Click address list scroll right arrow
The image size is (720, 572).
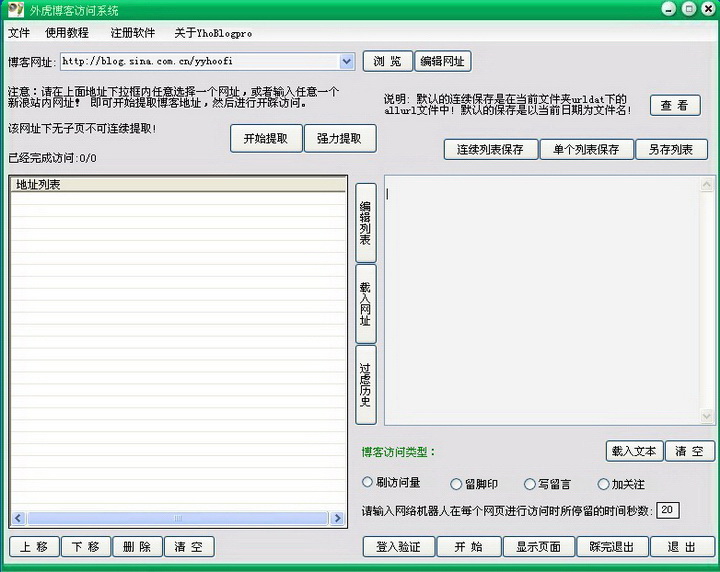pos(338,518)
